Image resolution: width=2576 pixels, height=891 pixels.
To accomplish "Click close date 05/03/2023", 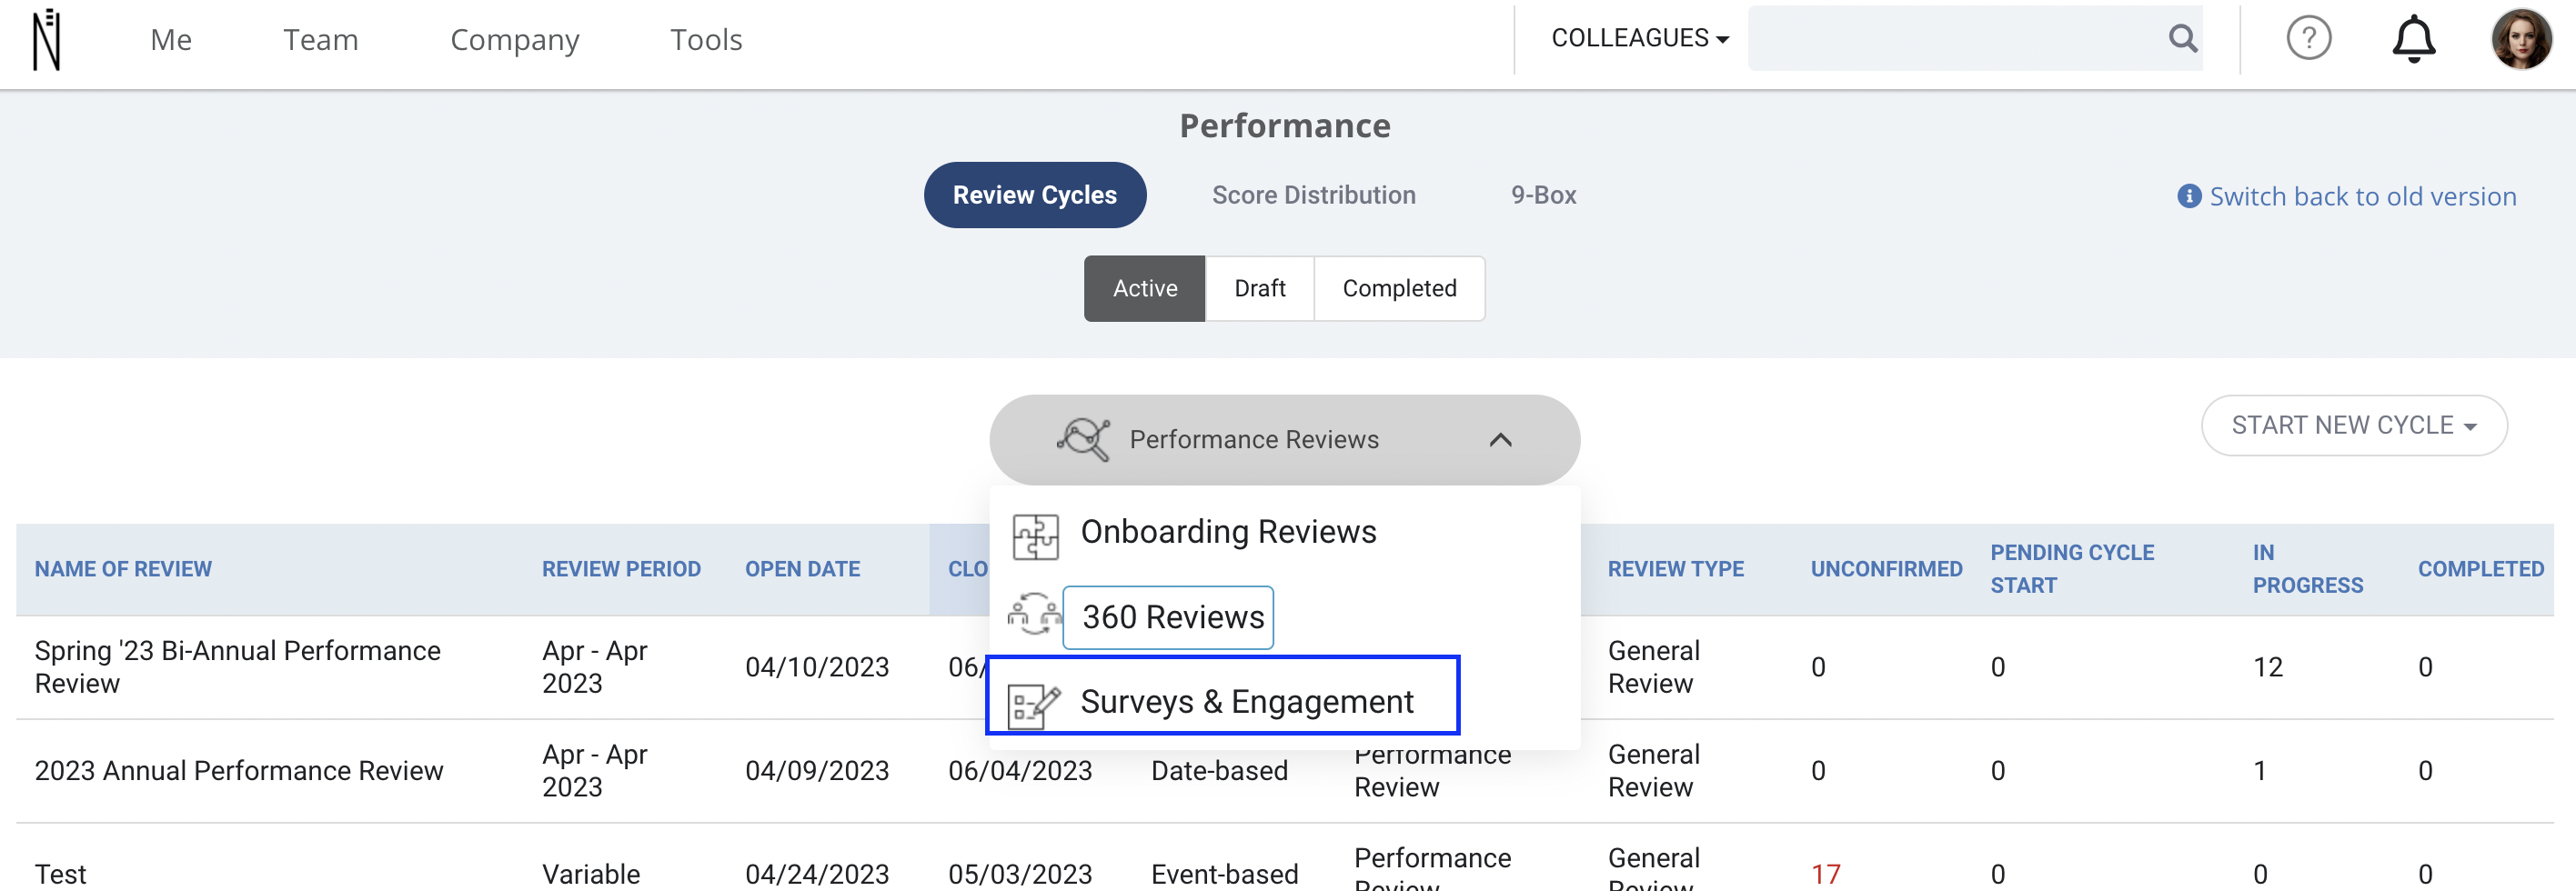I will point(1019,874).
